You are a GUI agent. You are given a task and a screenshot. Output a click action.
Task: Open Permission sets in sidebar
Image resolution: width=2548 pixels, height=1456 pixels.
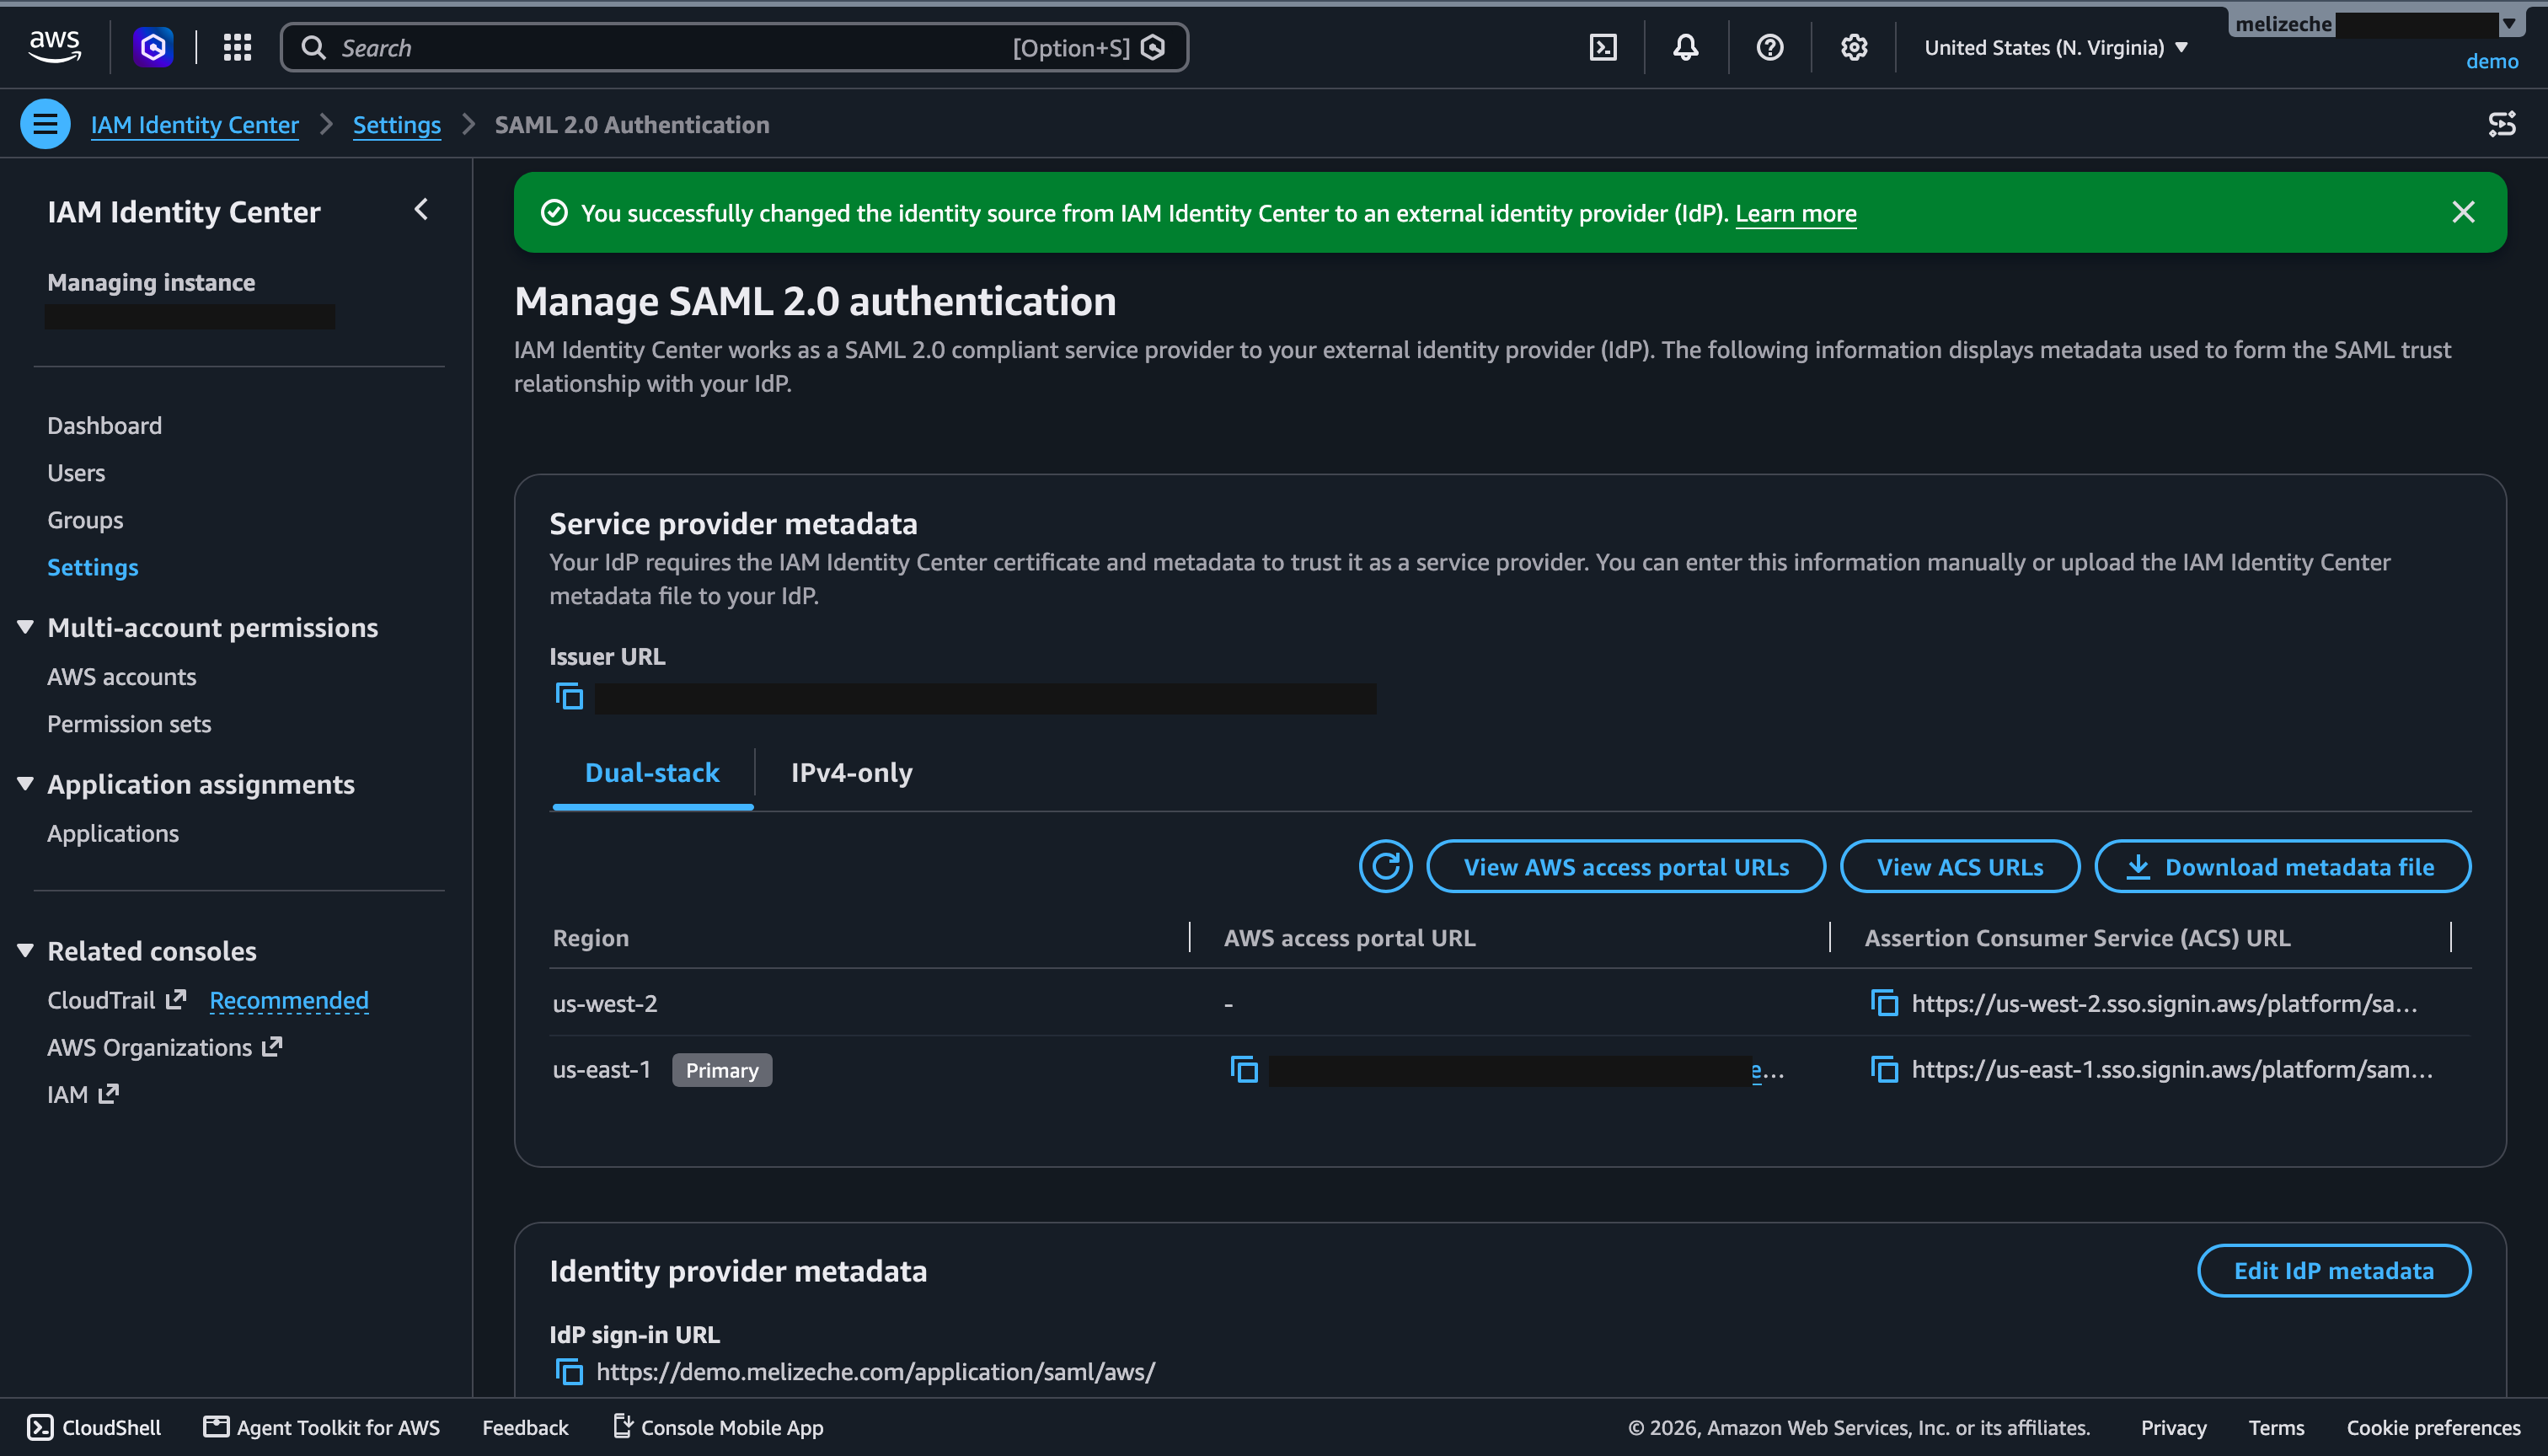[x=129, y=723]
